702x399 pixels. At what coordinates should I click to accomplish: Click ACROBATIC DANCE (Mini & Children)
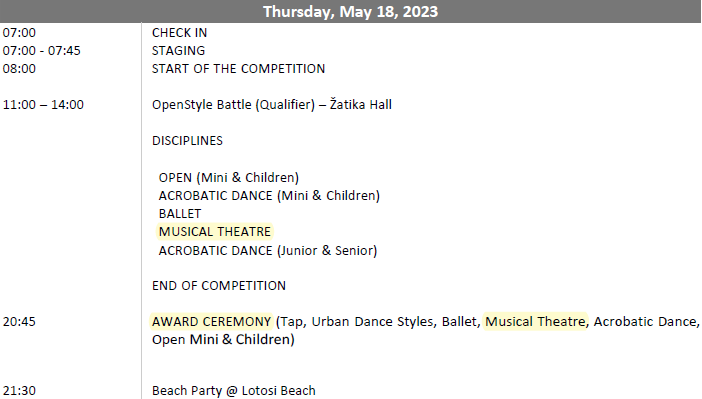(x=269, y=196)
